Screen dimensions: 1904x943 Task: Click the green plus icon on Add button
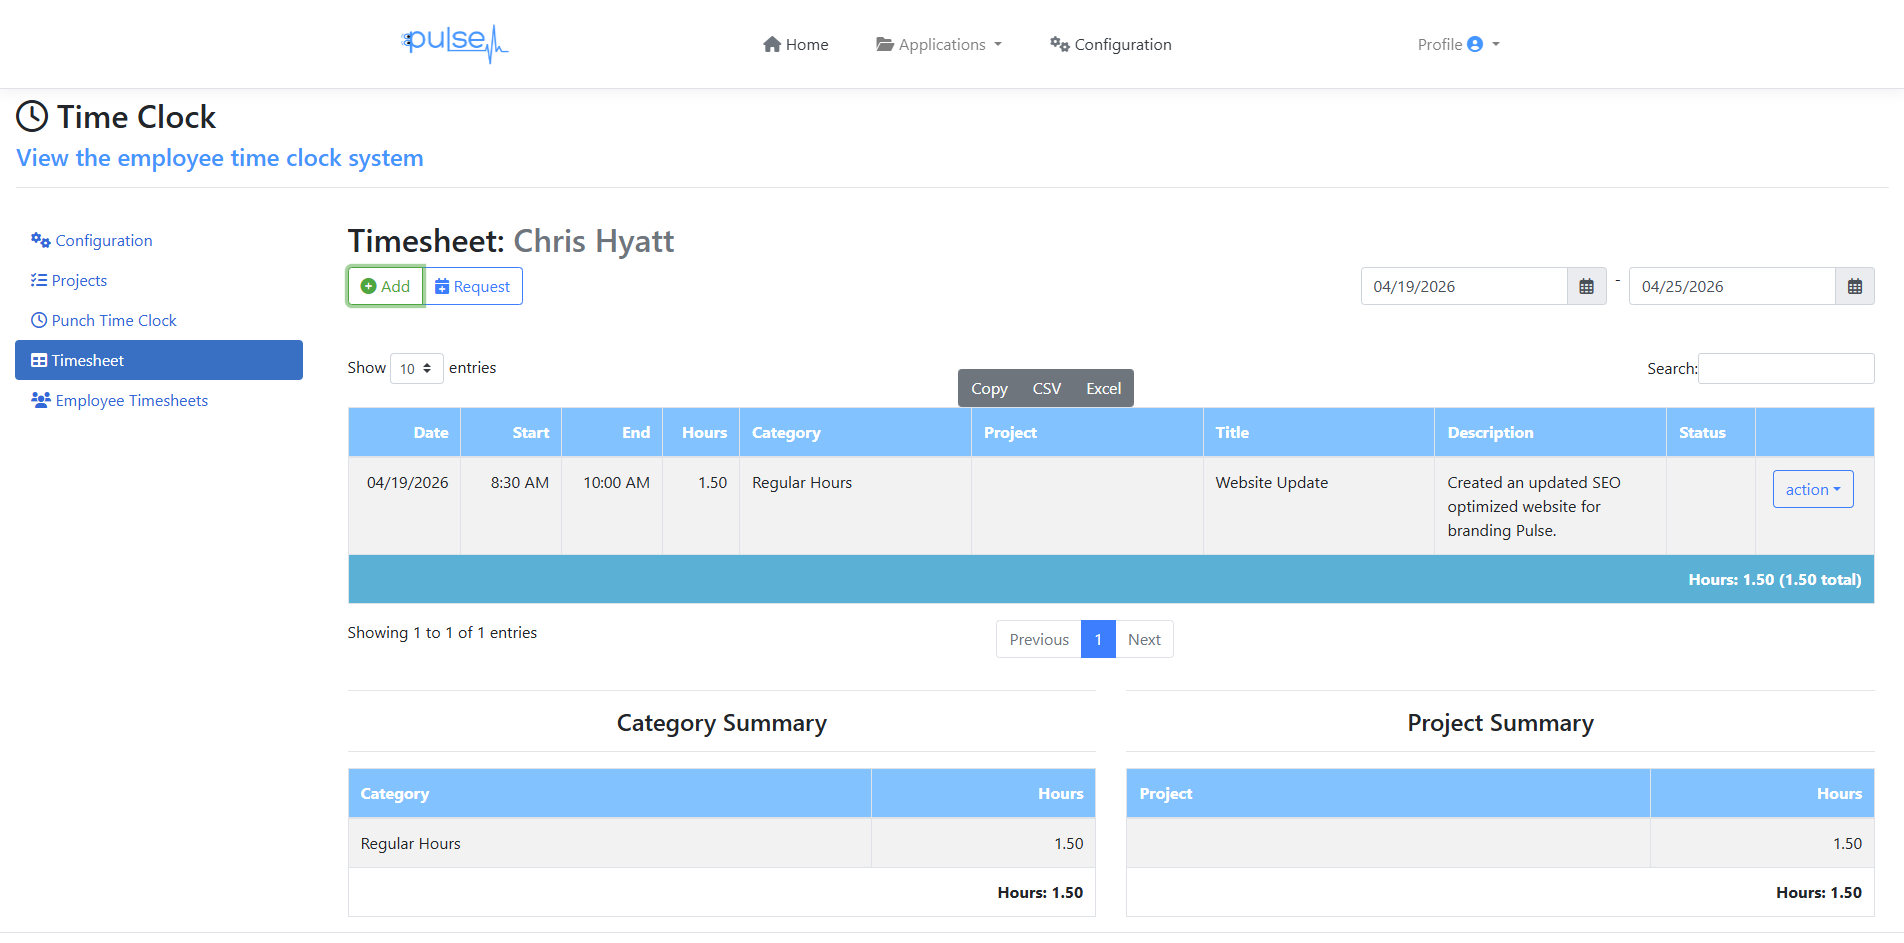coord(369,286)
